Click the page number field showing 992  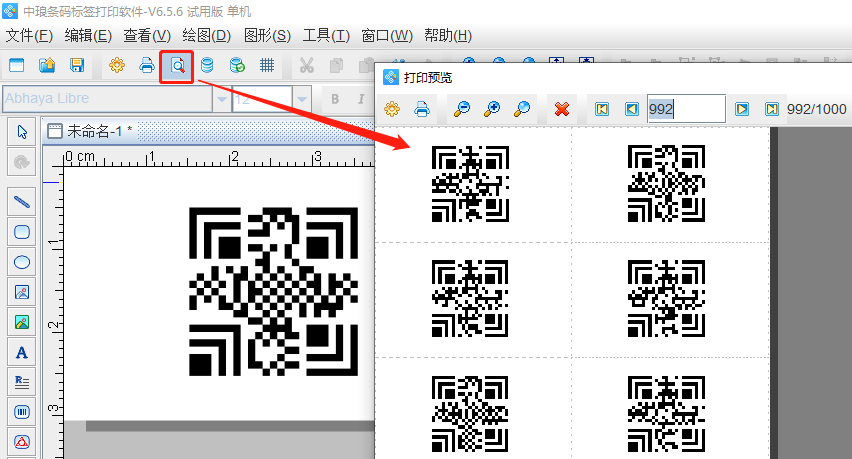pyautogui.click(x=686, y=109)
